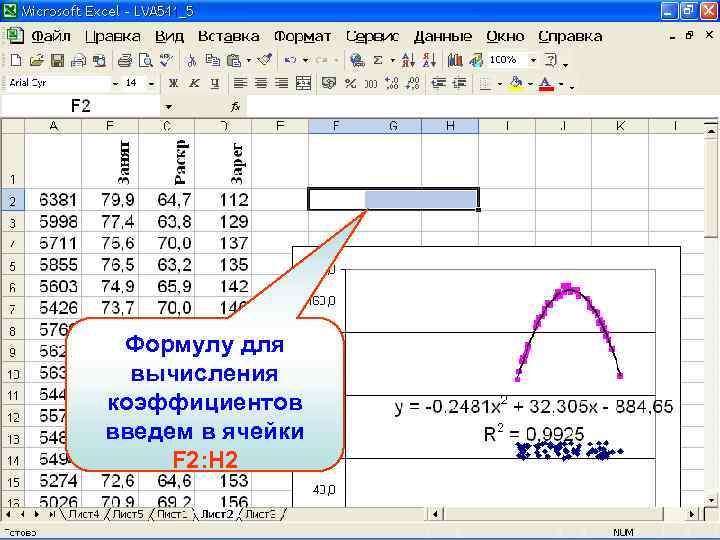Viewport: 720px width, 540px height.
Task: Expand the paste options arrow
Action: click(248, 60)
